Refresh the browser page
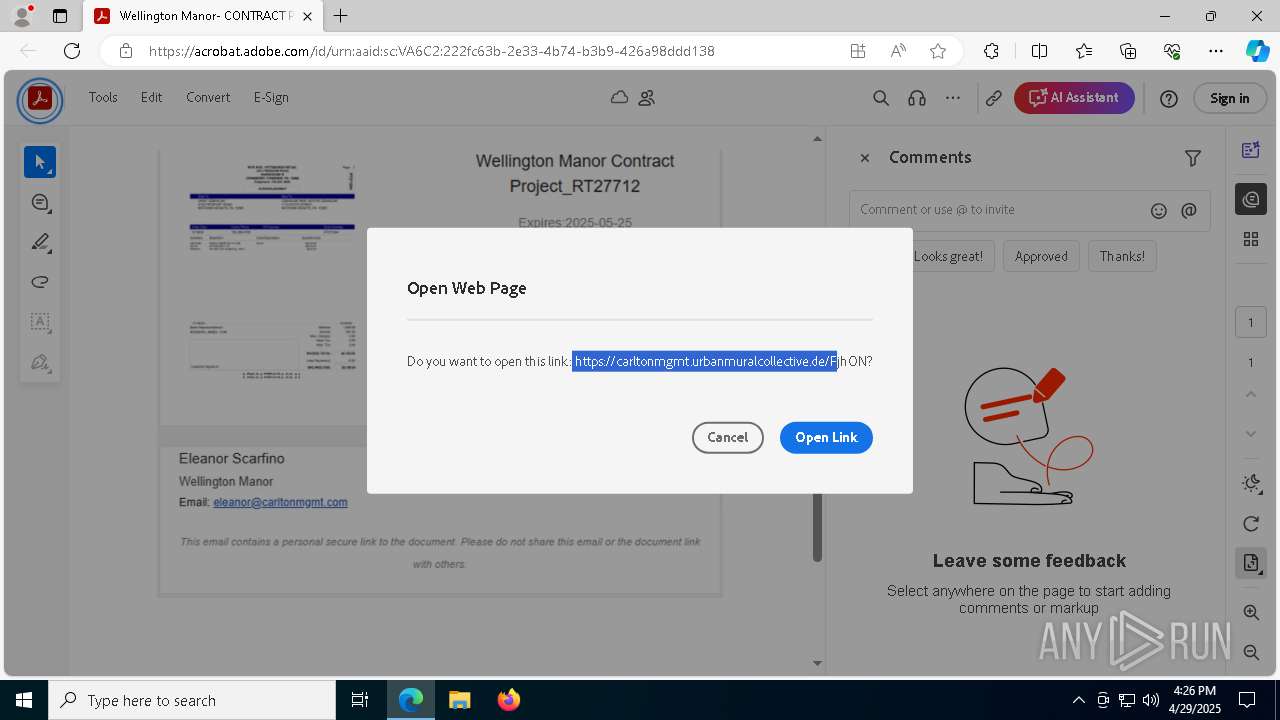The width and height of the screenshot is (1280, 720). [x=72, y=51]
